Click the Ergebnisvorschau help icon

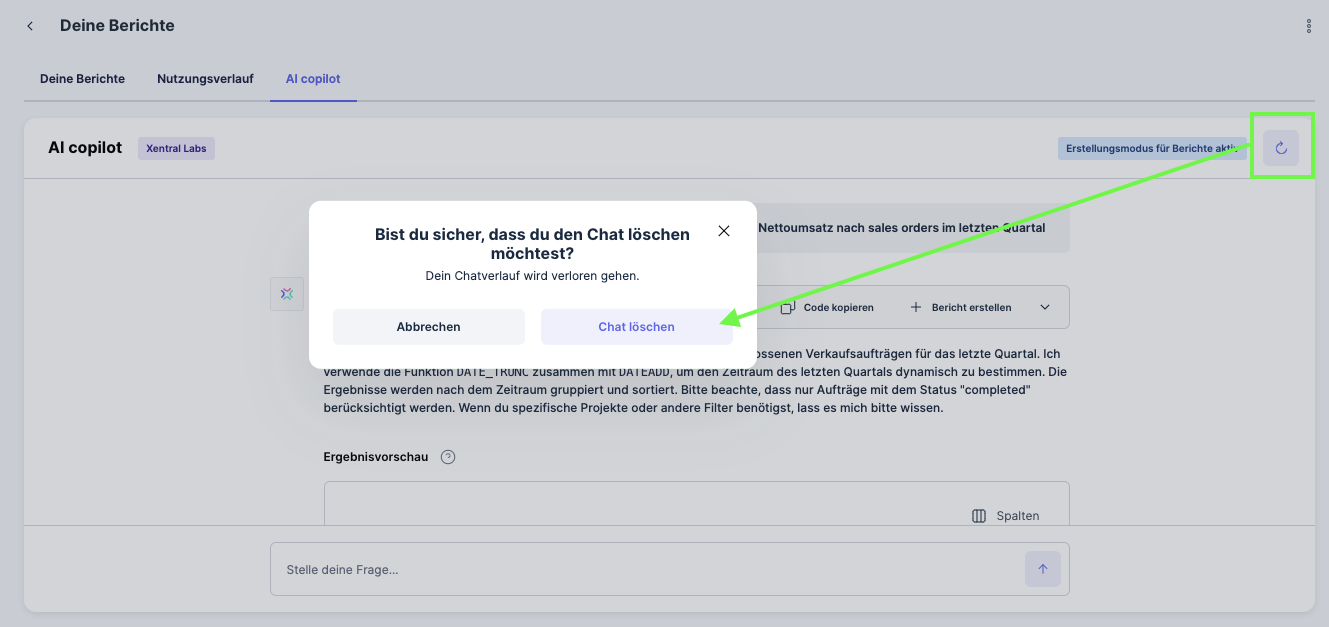click(x=448, y=457)
